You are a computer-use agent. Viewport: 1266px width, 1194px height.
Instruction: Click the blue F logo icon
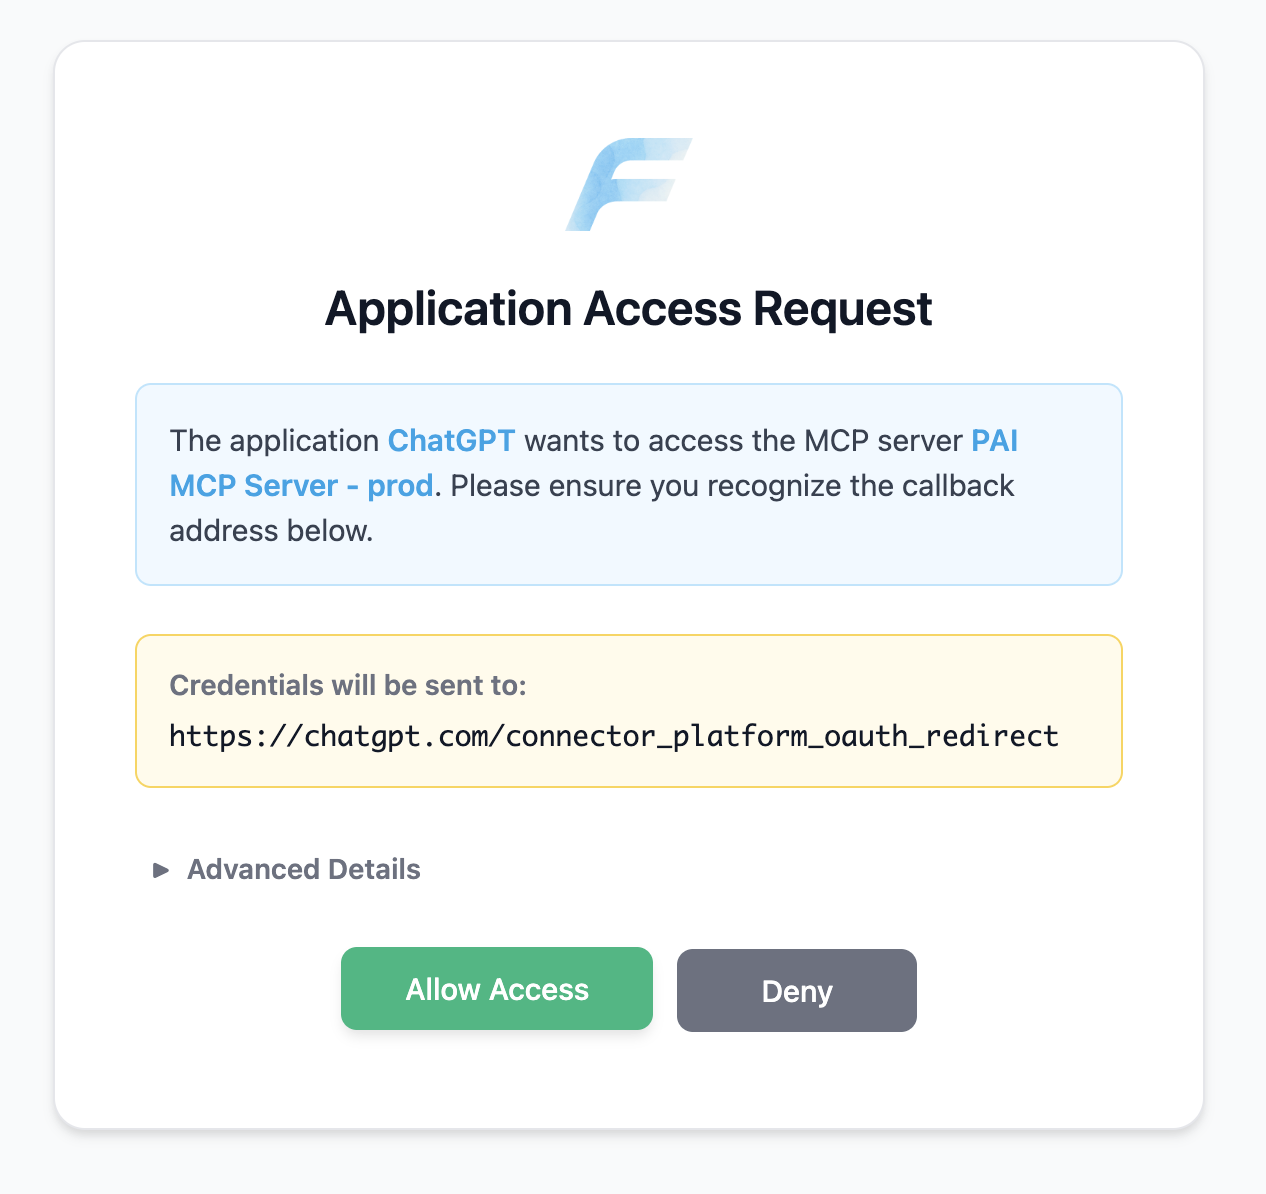[x=628, y=185]
